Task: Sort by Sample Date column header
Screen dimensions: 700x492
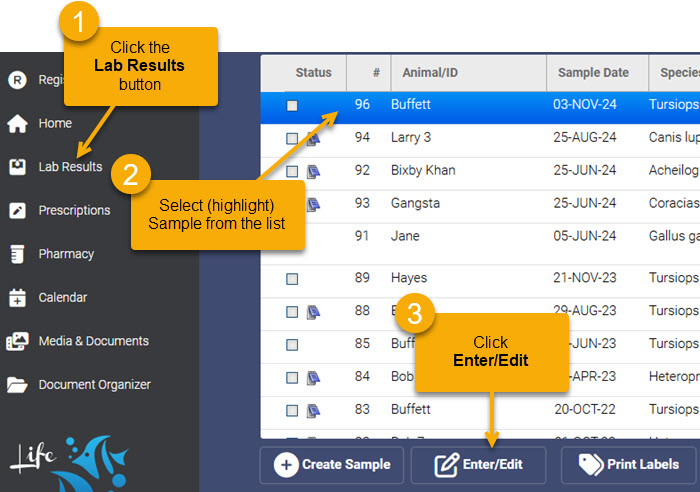Action: click(593, 73)
